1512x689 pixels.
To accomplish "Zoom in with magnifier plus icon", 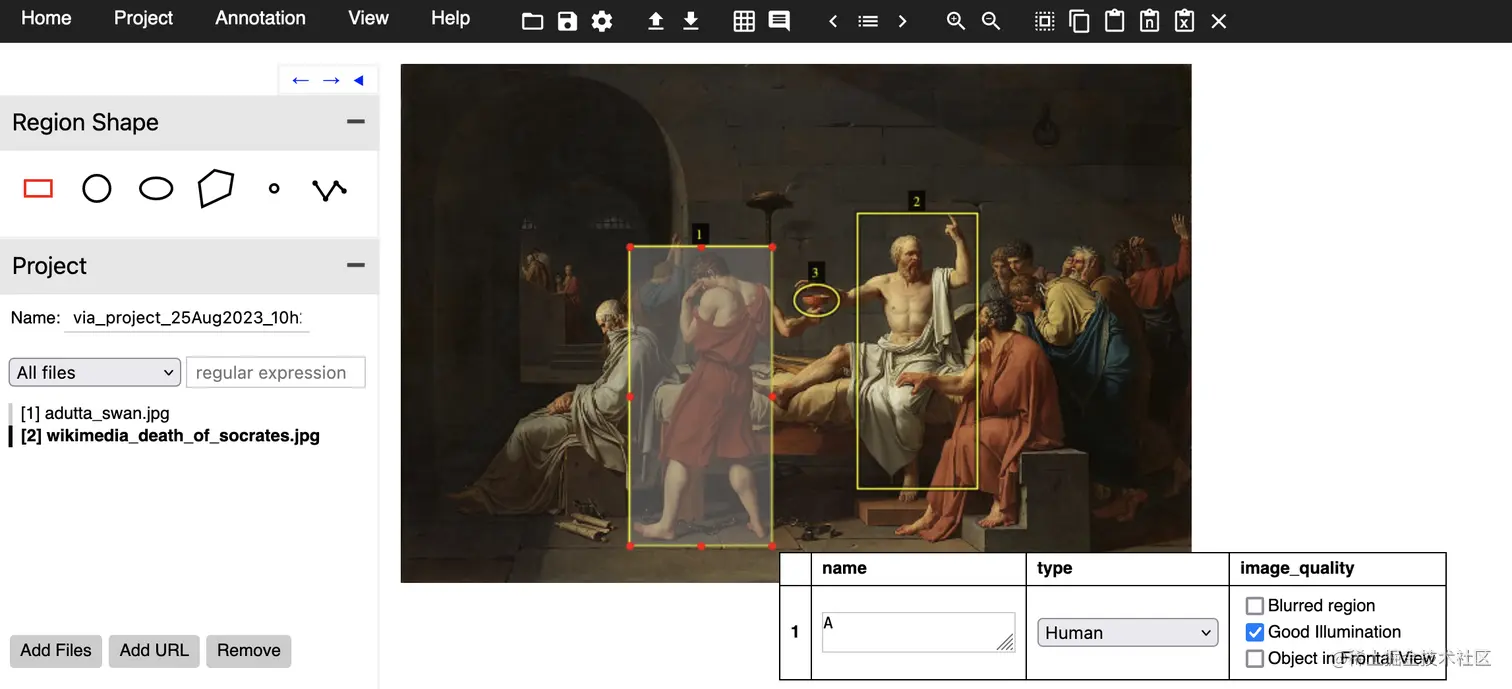I will pyautogui.click(x=956, y=21).
